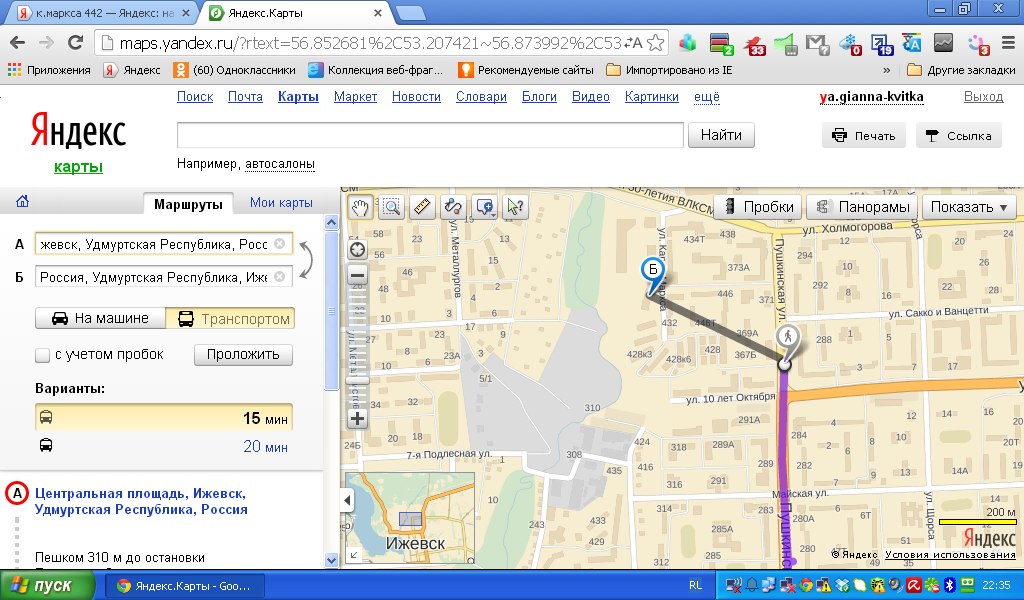Zoom out the map with minus button
The image size is (1024, 600).
click(357, 276)
